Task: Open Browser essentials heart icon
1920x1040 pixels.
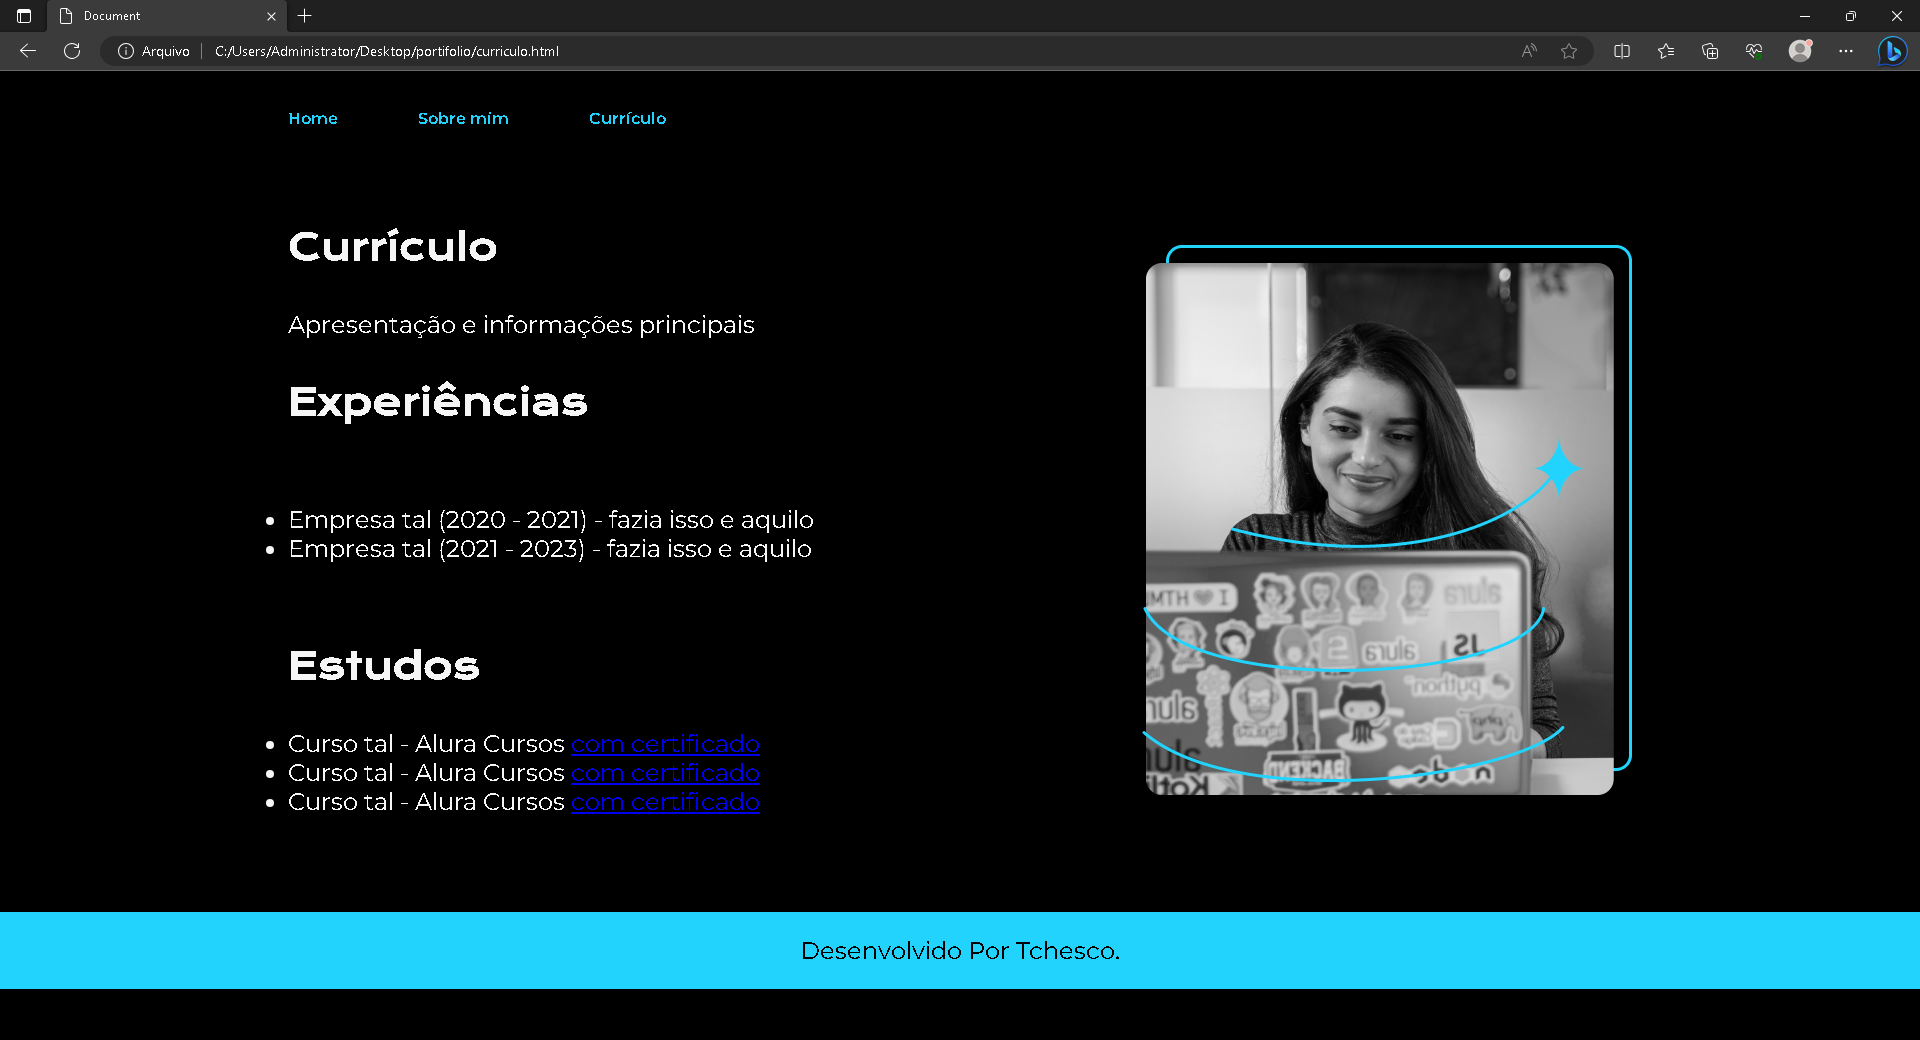Action: [x=1754, y=51]
